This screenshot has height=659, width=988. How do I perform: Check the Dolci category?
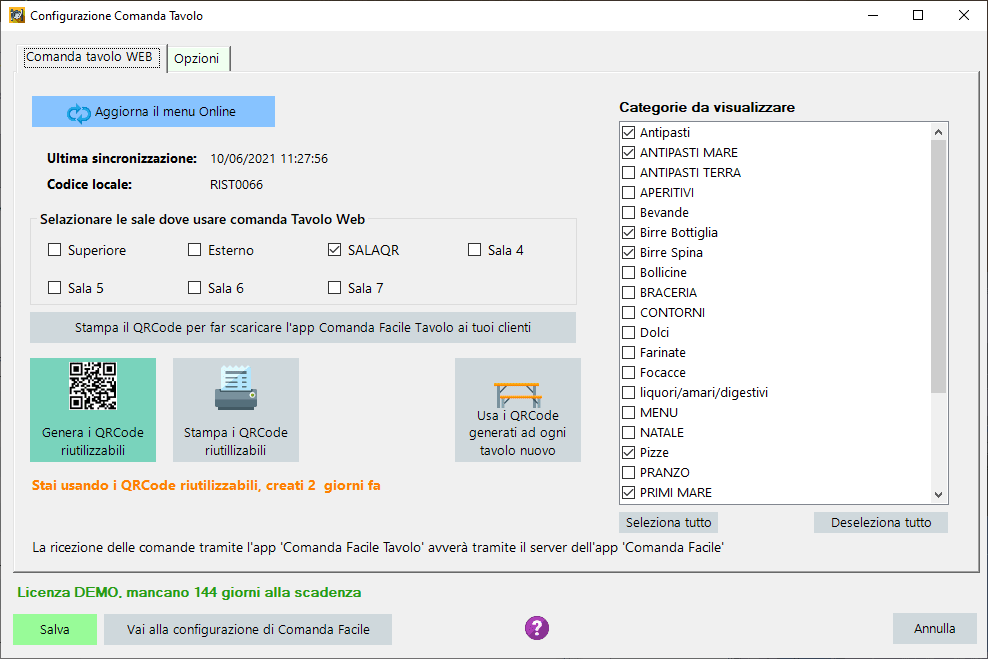click(628, 333)
